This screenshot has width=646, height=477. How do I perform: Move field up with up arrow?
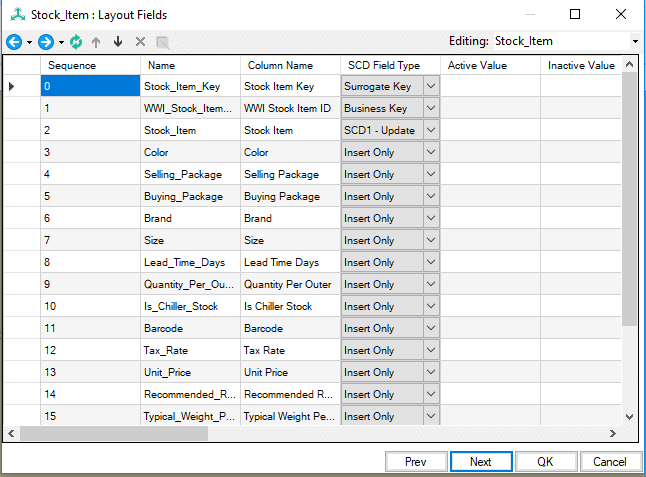coord(97,42)
